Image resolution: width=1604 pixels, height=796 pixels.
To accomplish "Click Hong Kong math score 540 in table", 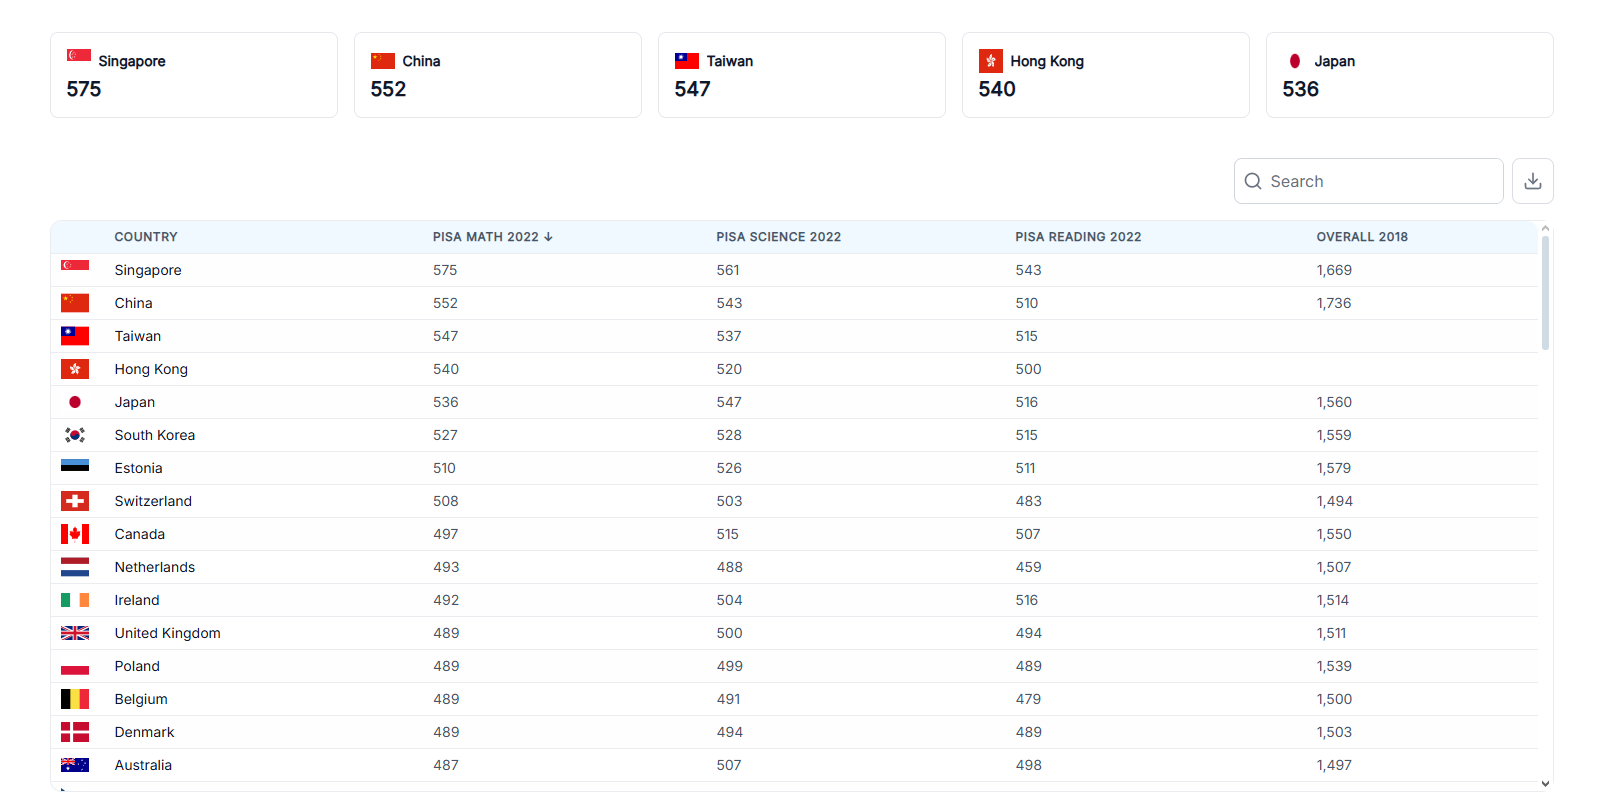I will 446,369.
